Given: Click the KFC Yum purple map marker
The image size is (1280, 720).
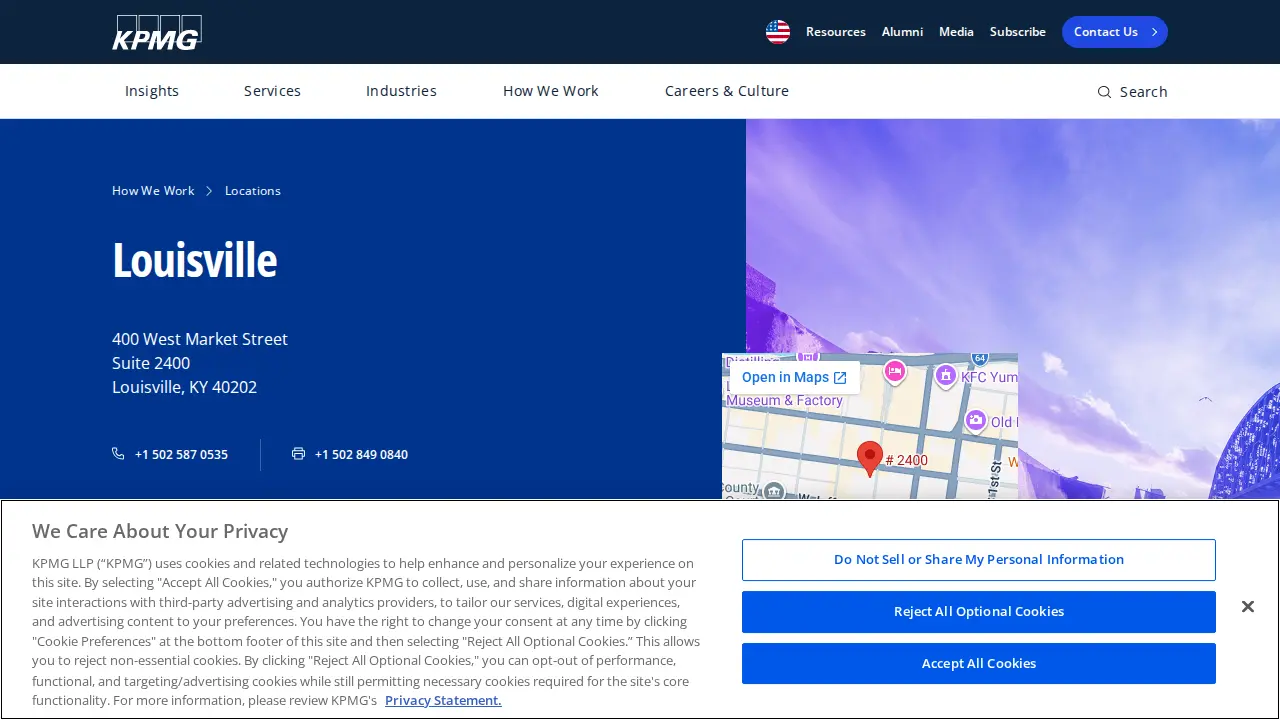Looking at the screenshot, I should click(x=946, y=376).
